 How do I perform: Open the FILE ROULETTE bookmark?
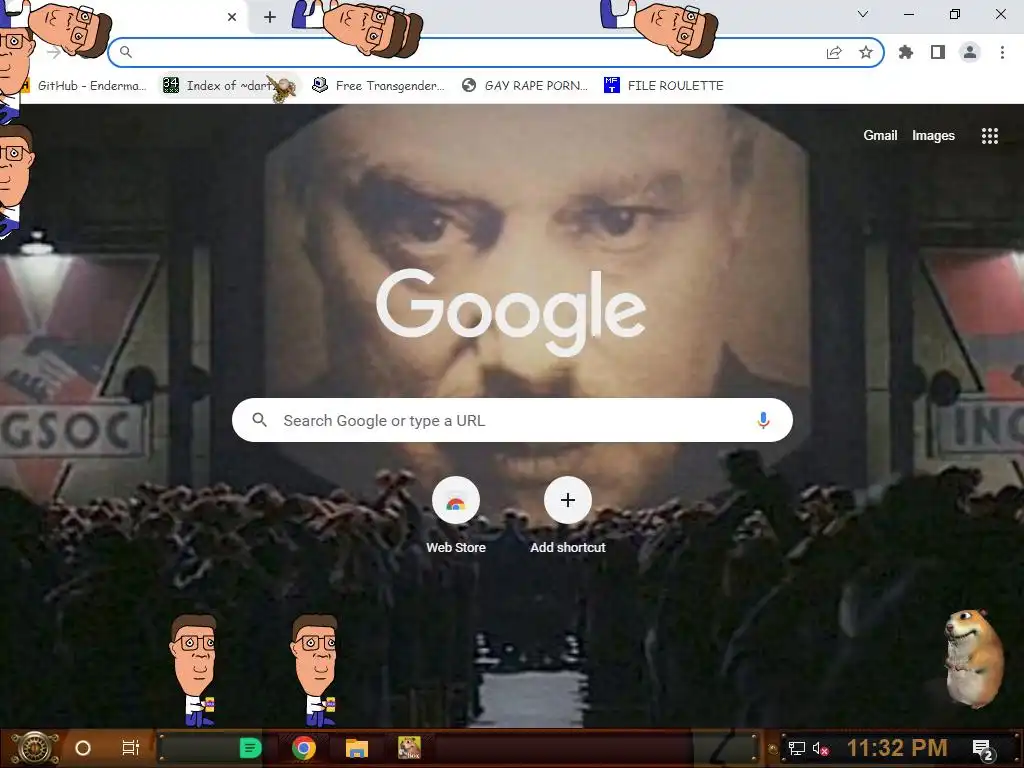click(x=664, y=86)
